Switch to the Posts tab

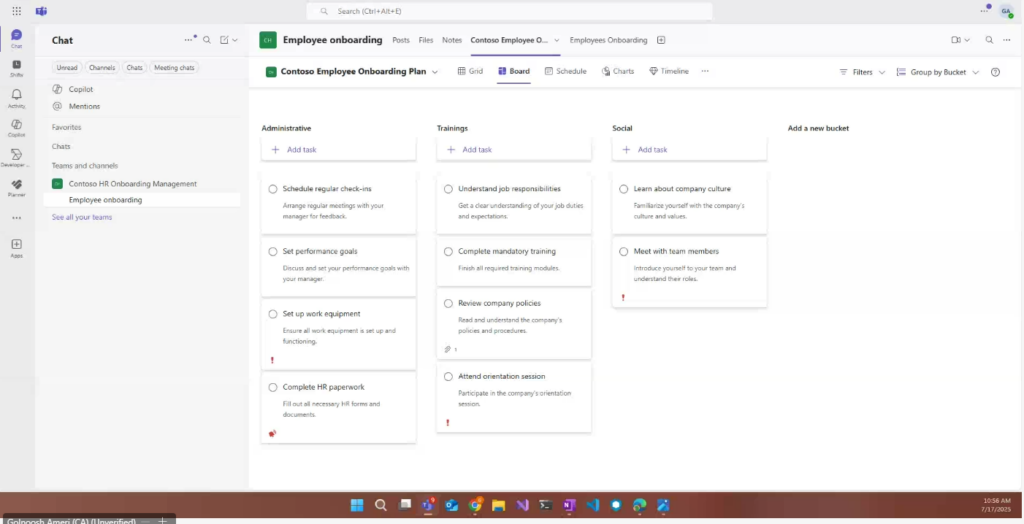click(401, 40)
